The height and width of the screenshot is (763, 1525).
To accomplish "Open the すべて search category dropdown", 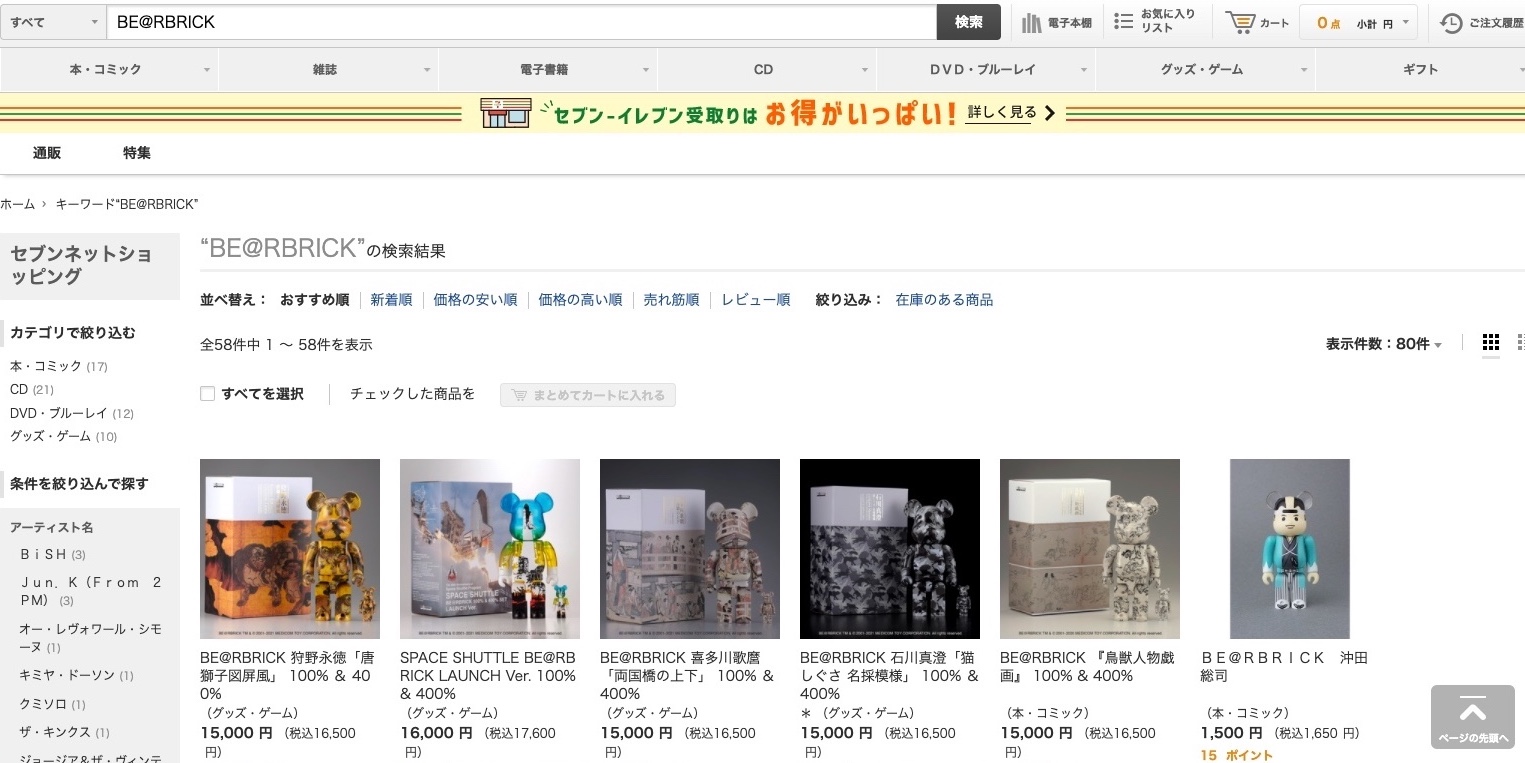I will pyautogui.click(x=54, y=22).
